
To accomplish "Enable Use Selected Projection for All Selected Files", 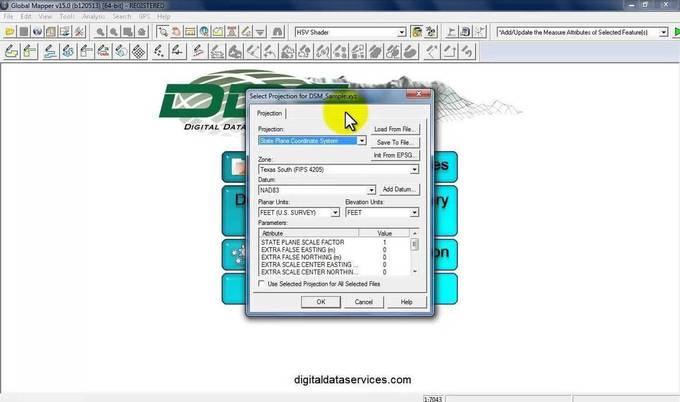I will 262,284.
